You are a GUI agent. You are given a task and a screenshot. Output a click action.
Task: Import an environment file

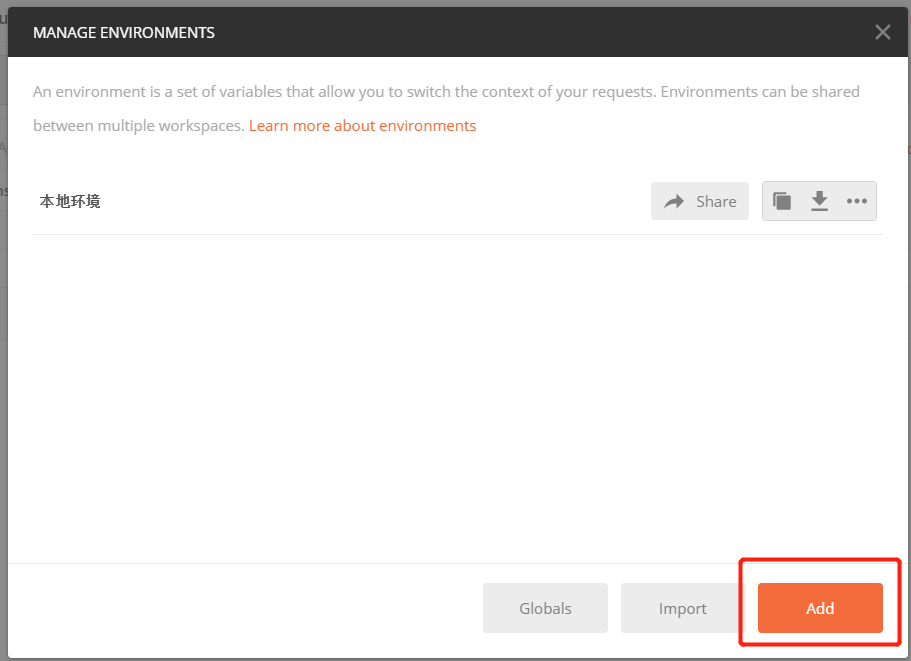pos(683,608)
